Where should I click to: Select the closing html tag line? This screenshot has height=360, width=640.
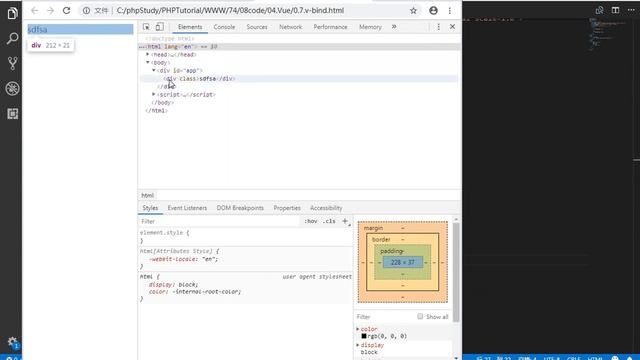(x=157, y=111)
